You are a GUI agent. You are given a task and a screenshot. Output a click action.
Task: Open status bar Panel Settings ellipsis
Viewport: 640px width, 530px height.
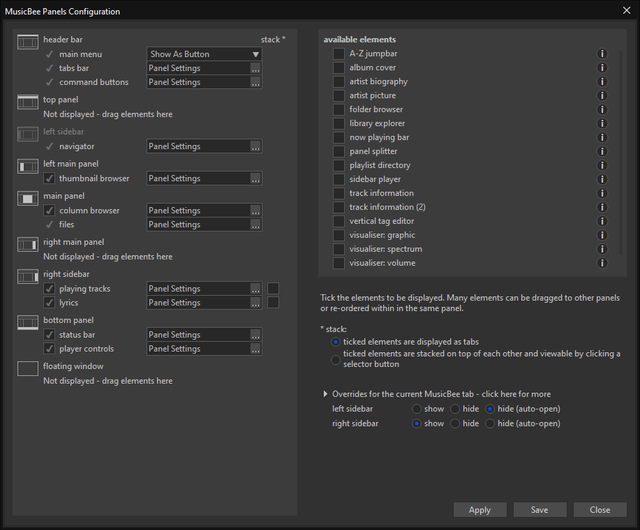point(256,335)
